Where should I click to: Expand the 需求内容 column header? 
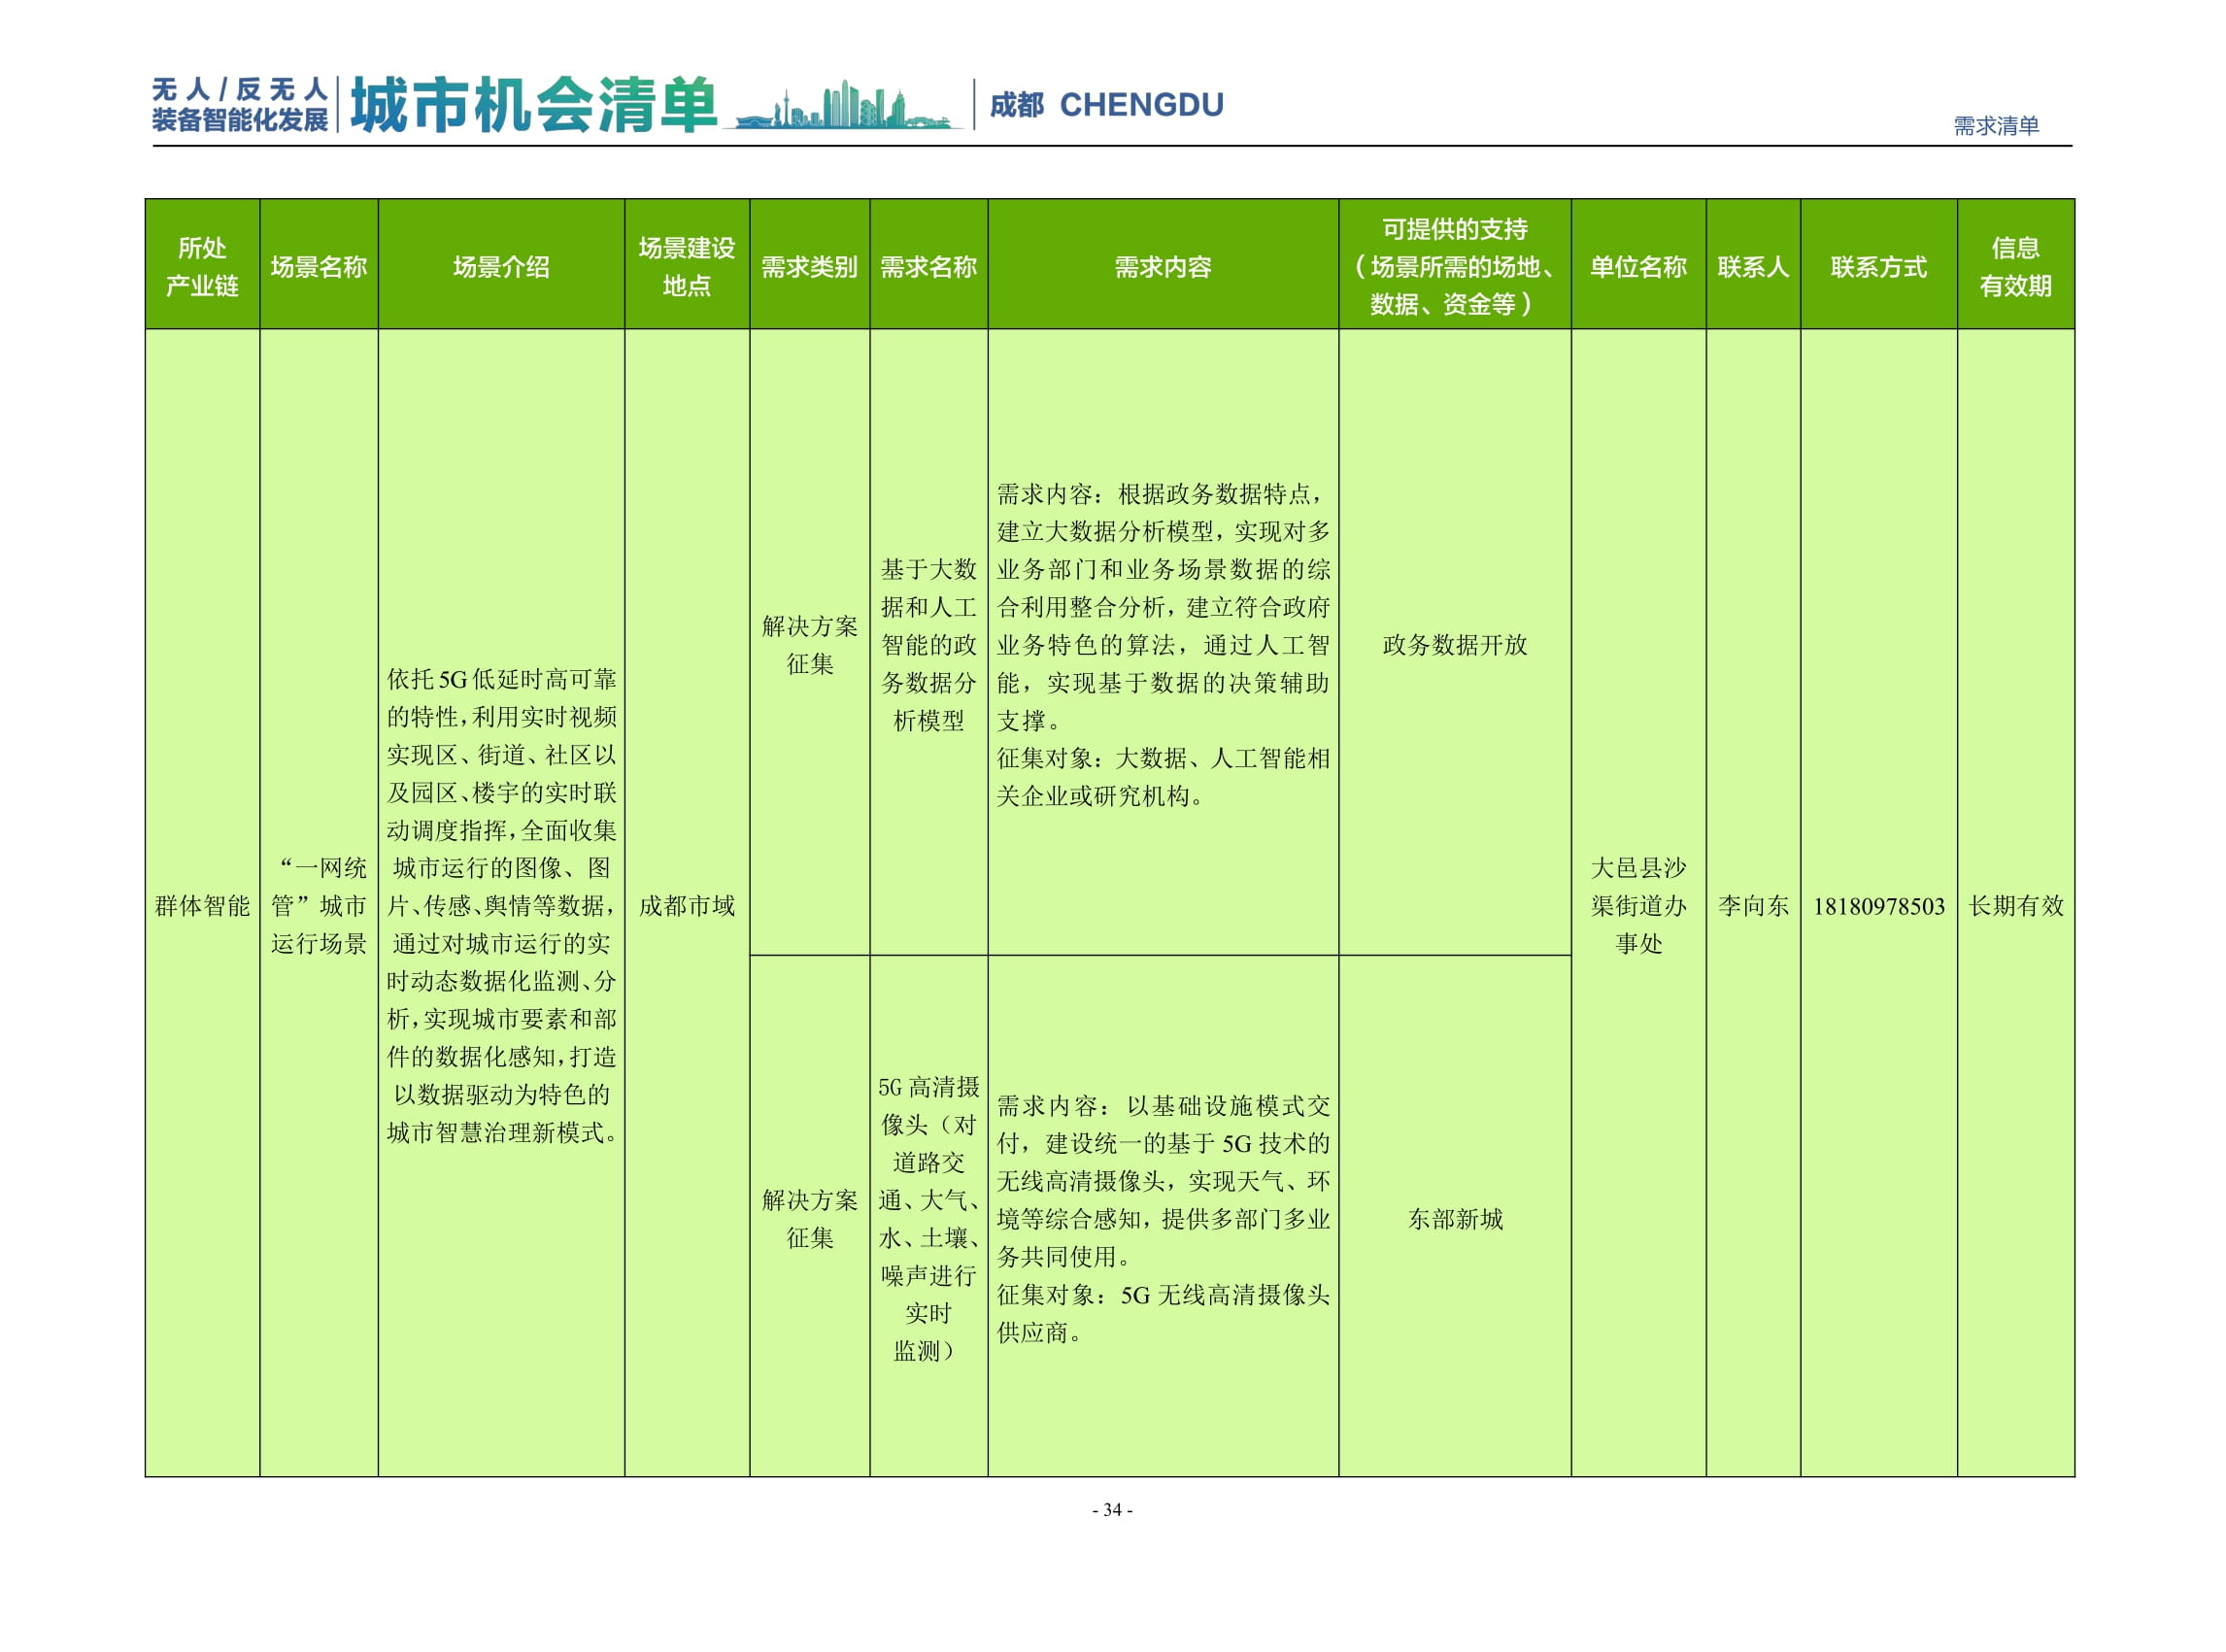click(x=1163, y=270)
